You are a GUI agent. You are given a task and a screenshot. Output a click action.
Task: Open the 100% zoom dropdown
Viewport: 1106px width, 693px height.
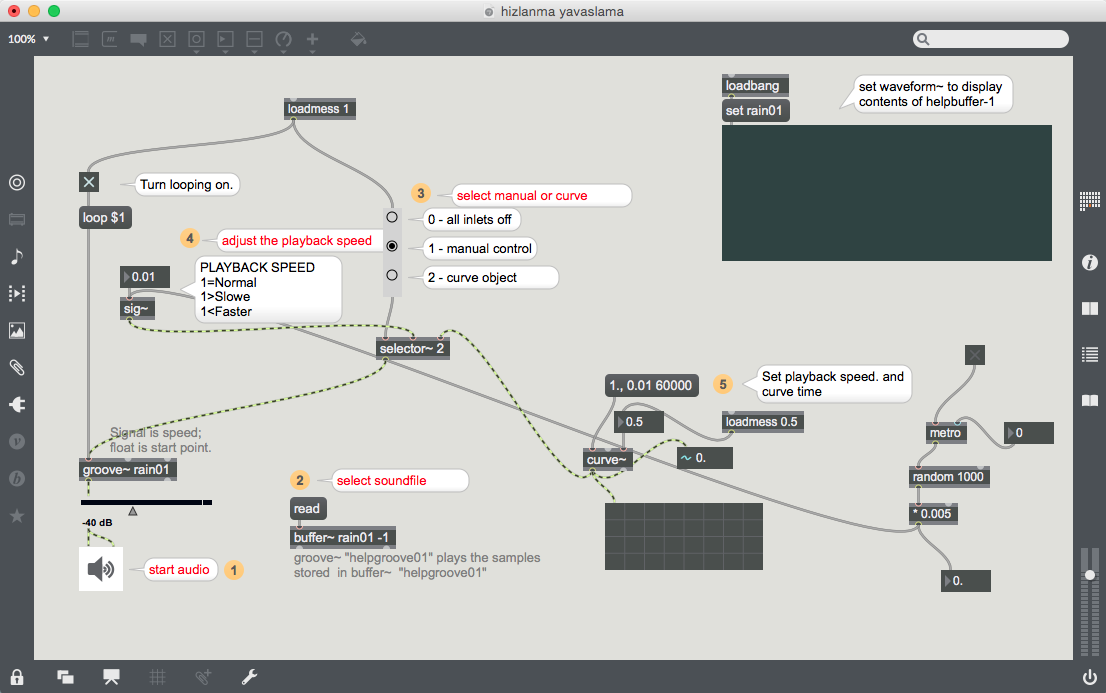click(x=30, y=40)
